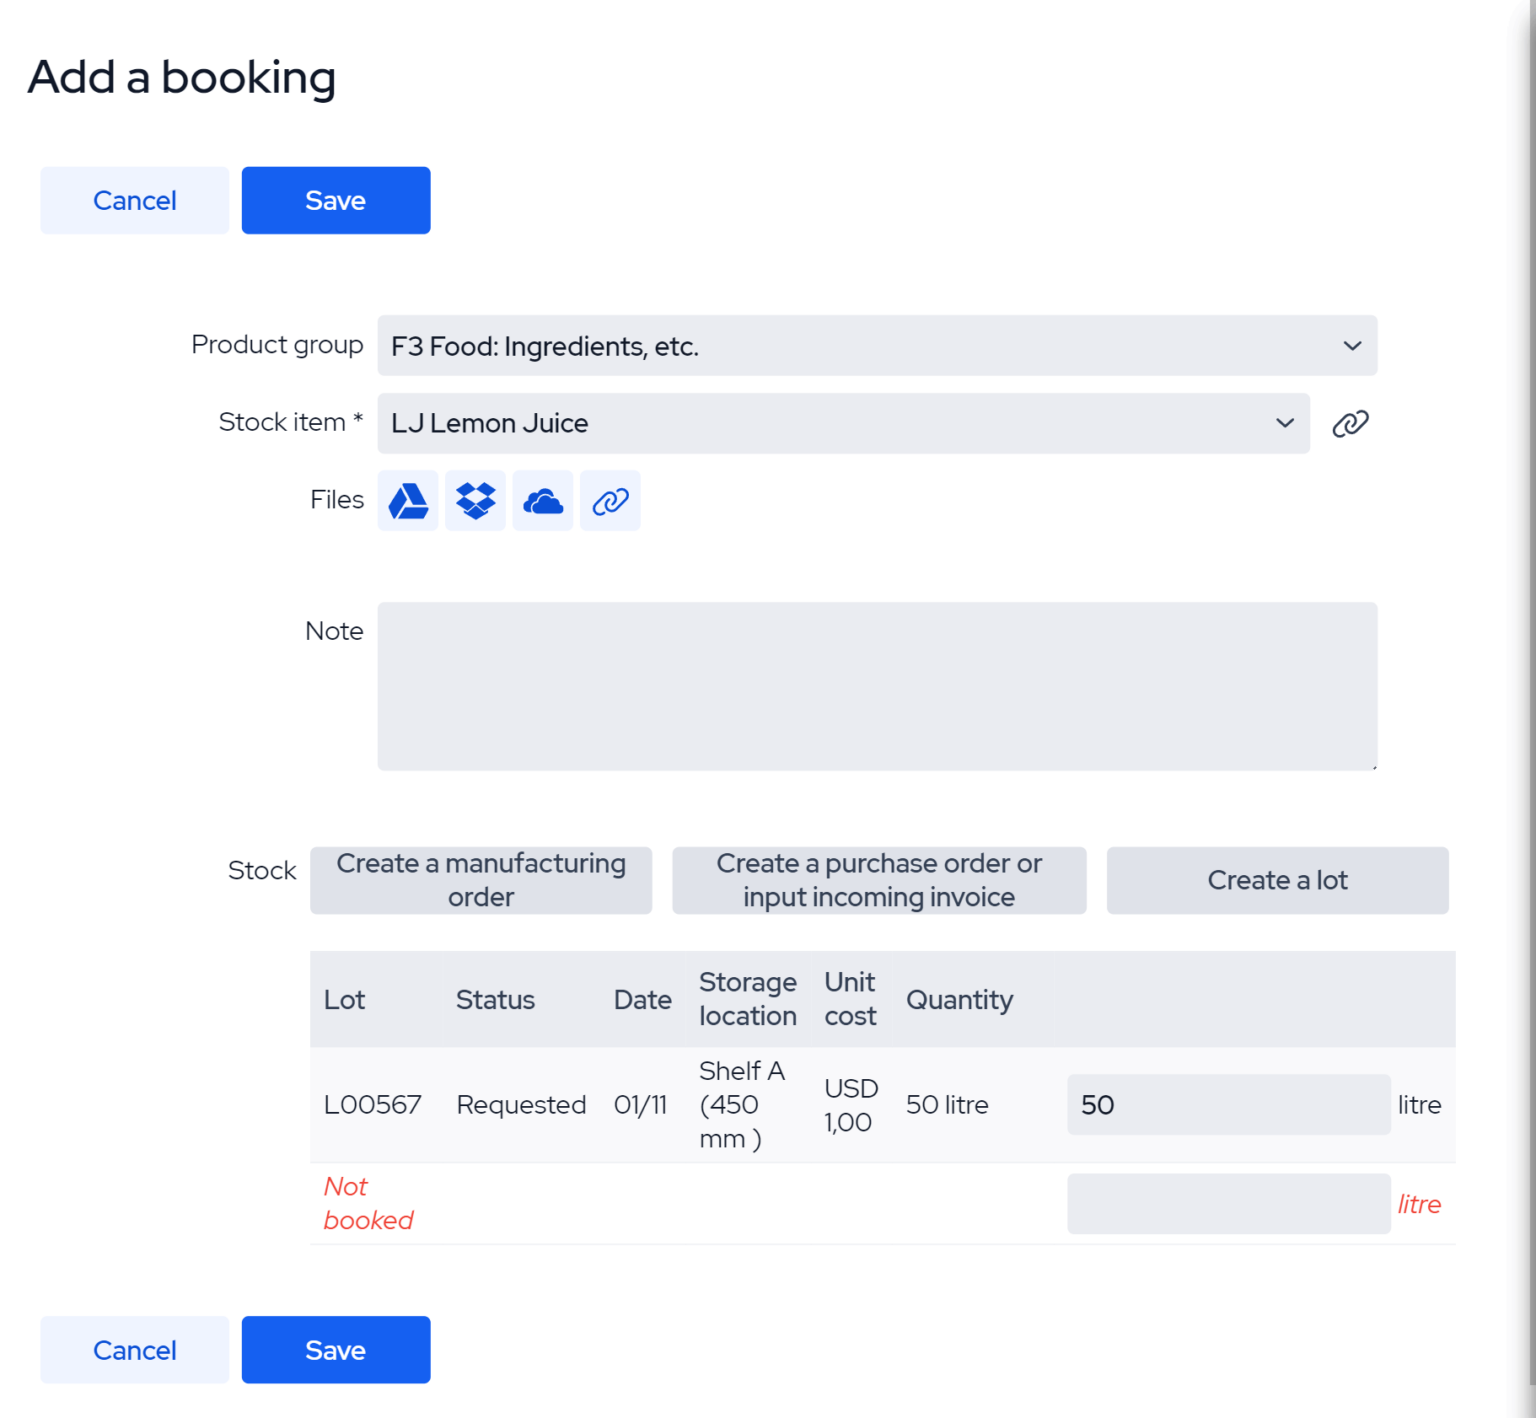Save the booking with the bottom button

335,1349
